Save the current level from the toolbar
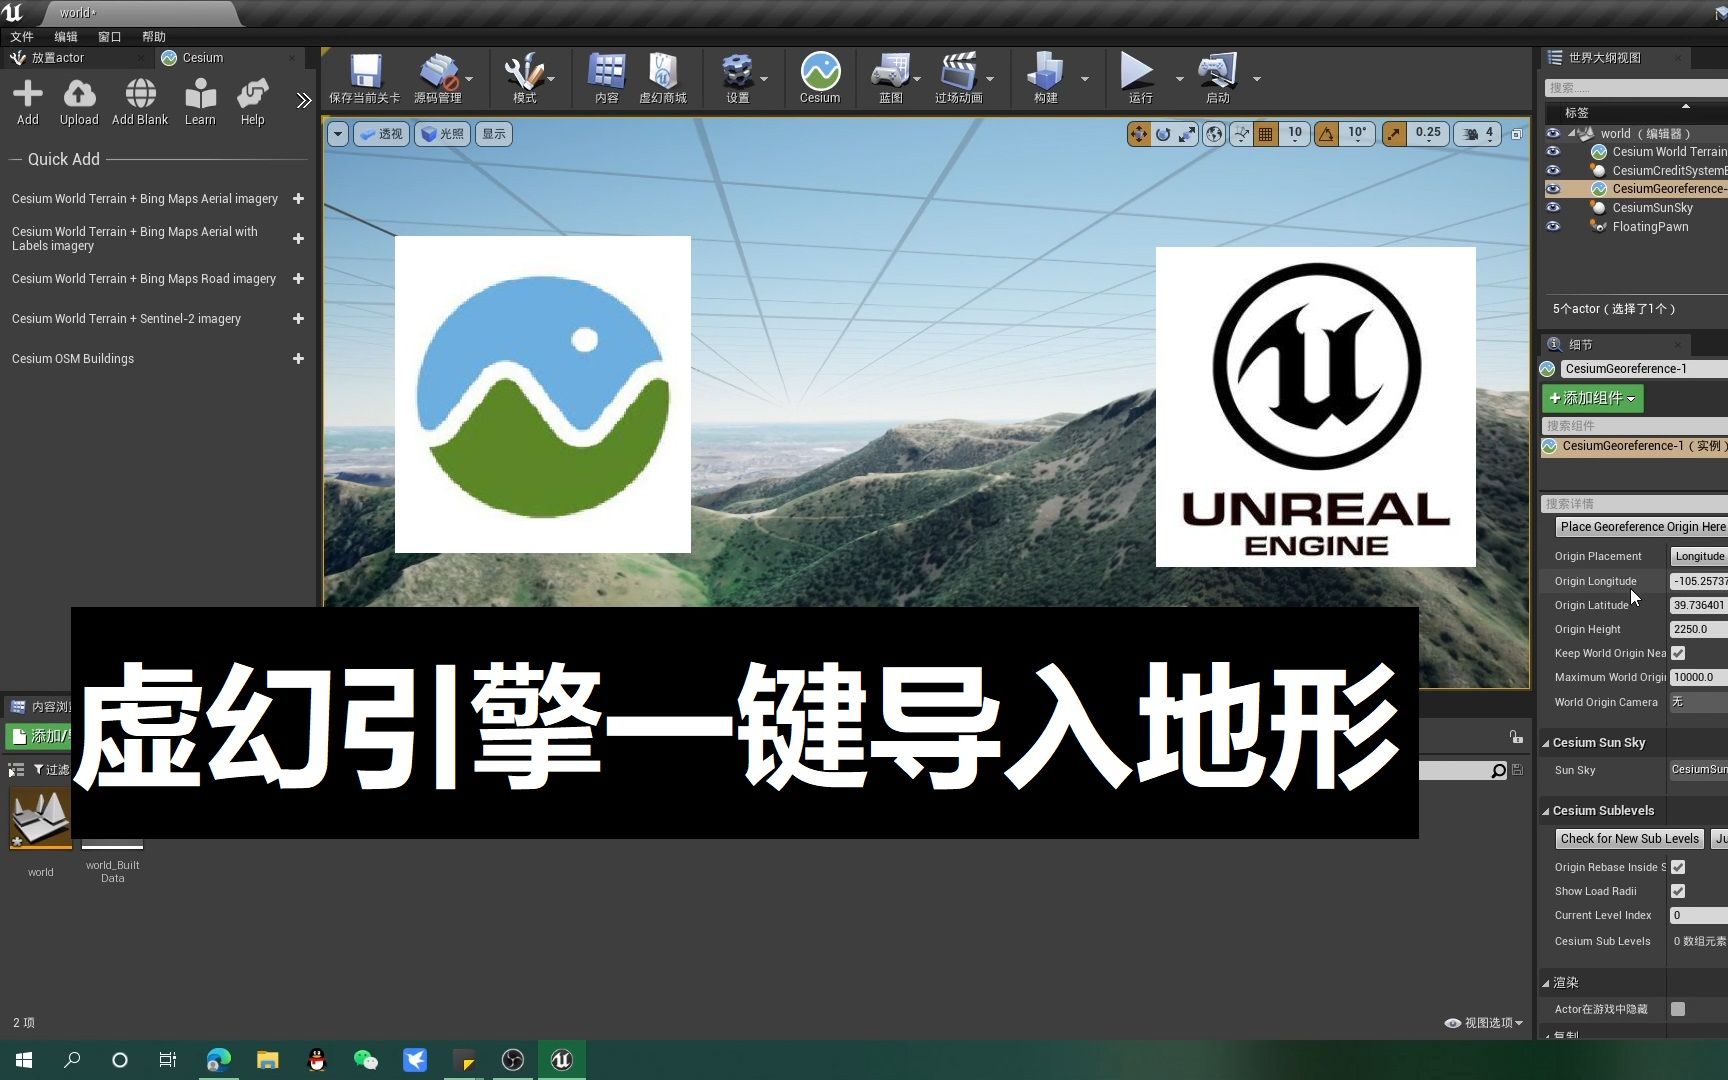The width and height of the screenshot is (1728, 1080). click(x=365, y=72)
